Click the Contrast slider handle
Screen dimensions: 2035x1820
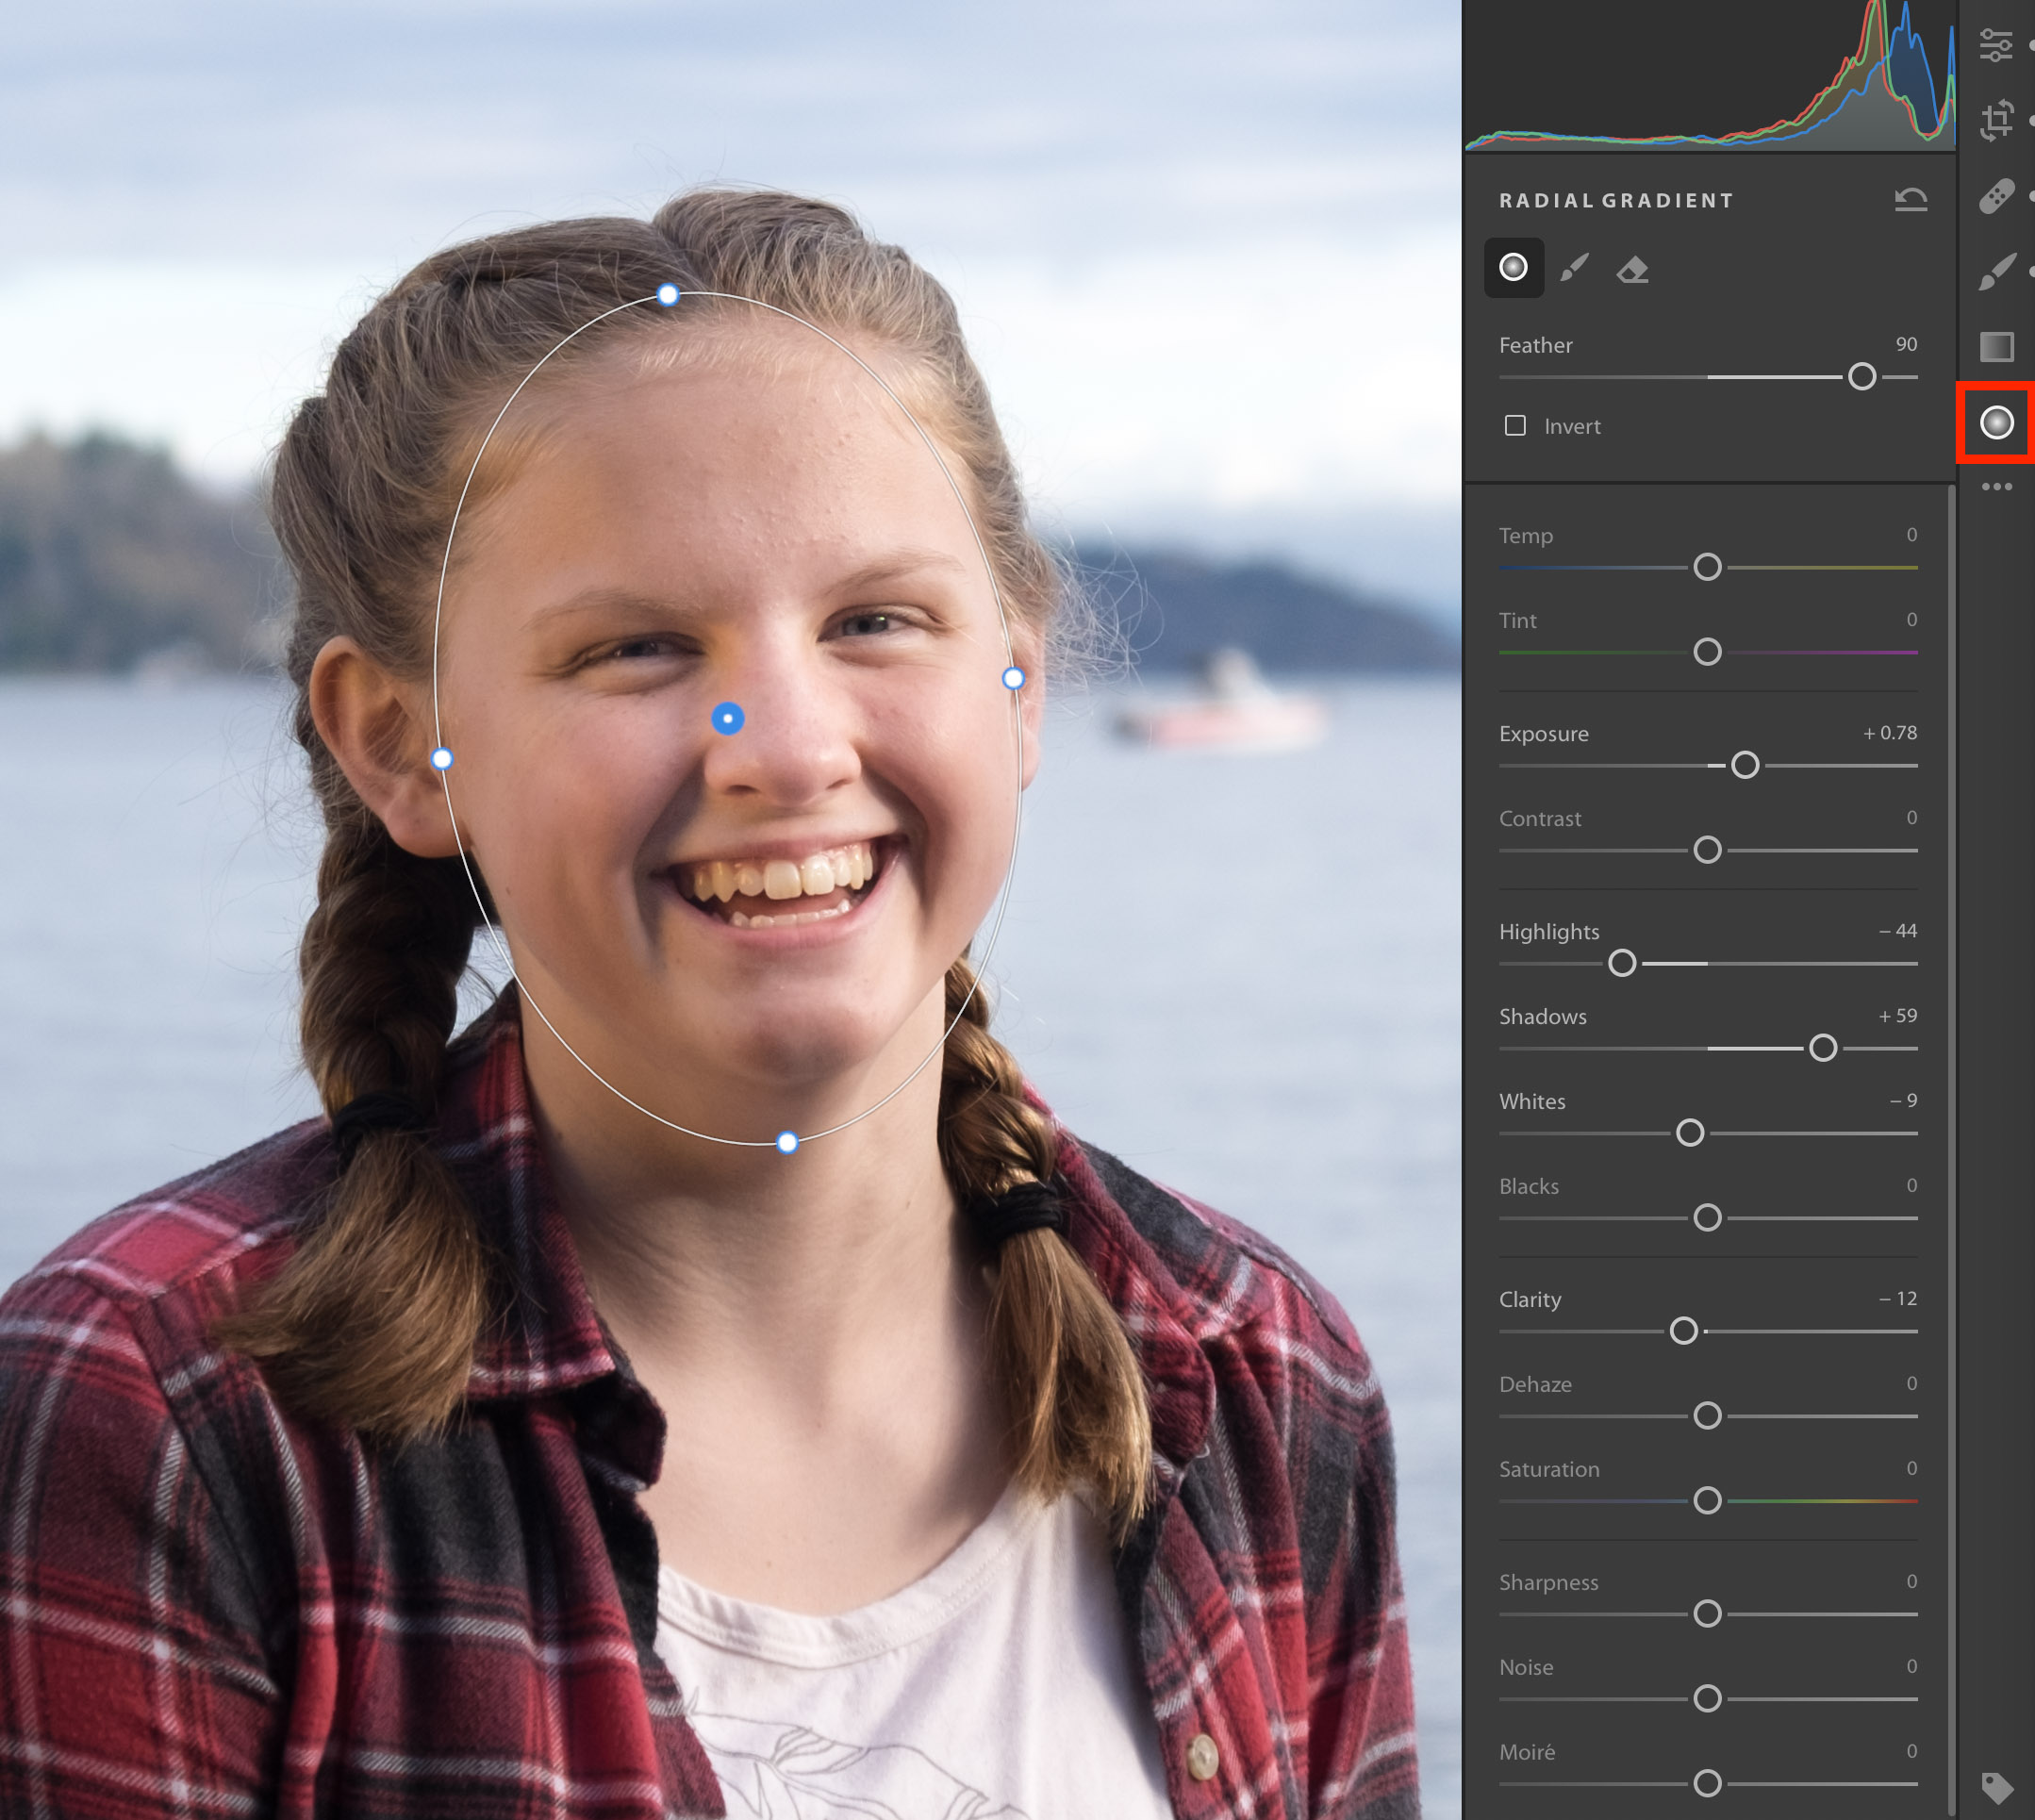[1707, 850]
